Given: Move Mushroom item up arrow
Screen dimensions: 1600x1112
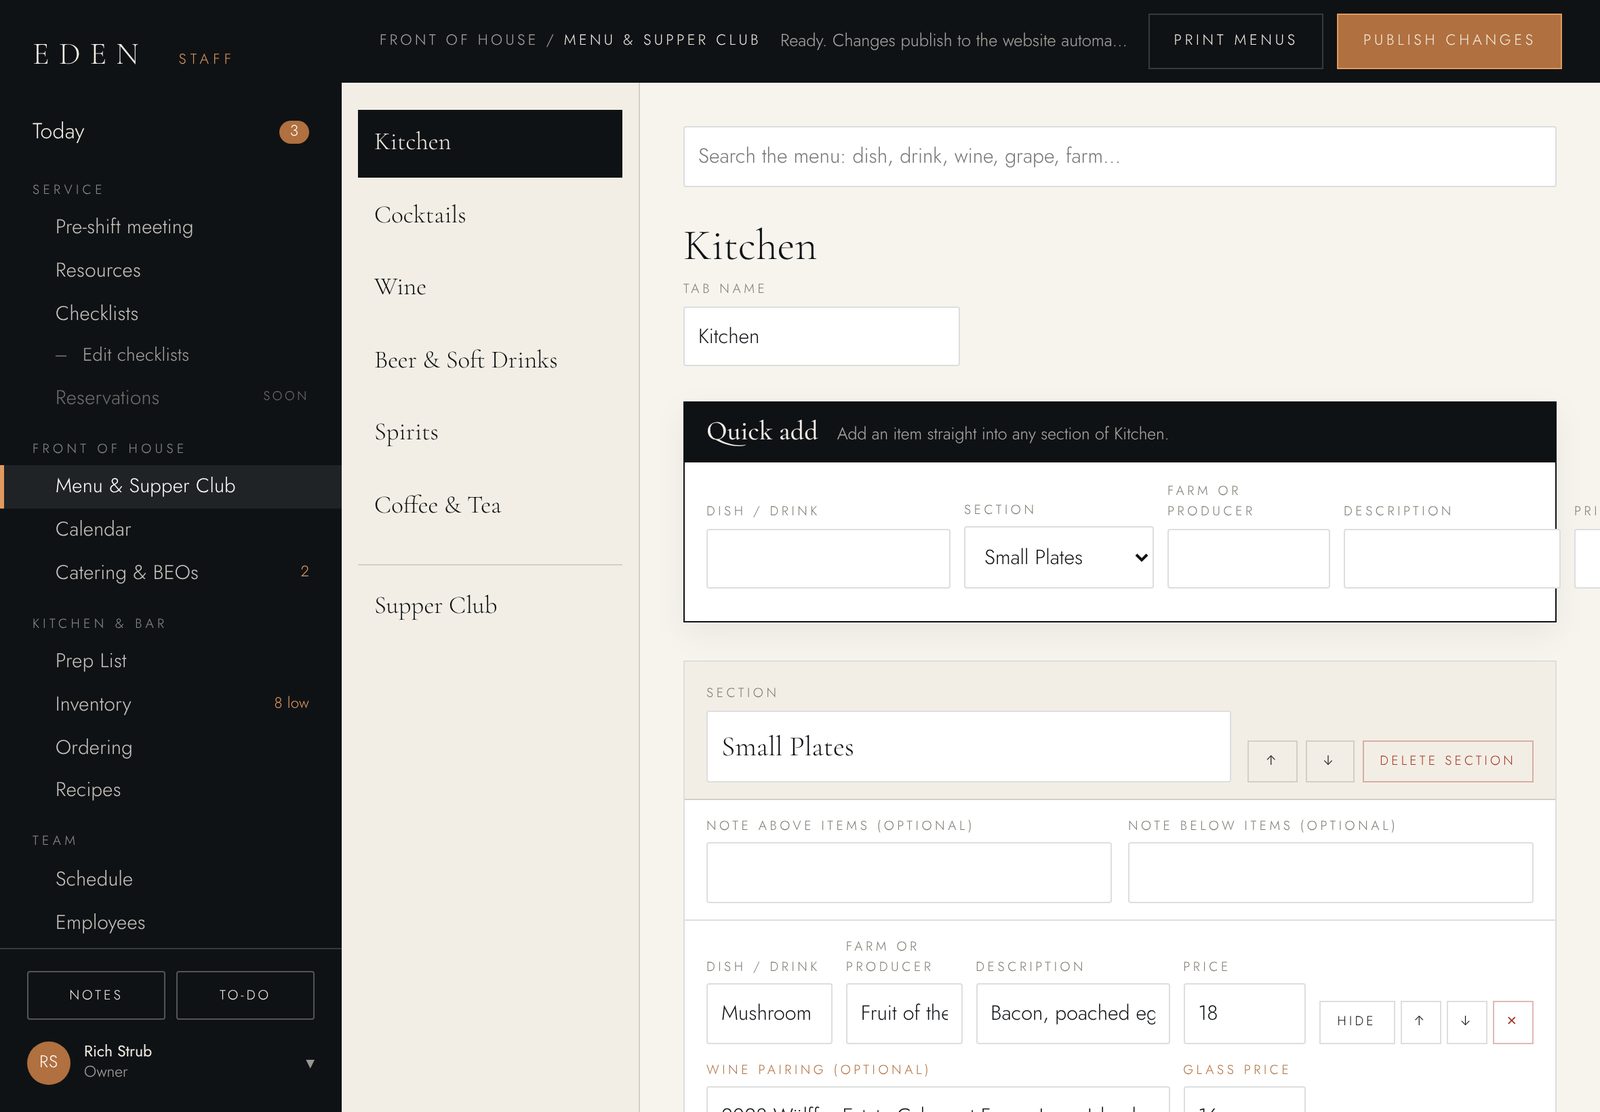Looking at the screenshot, I should click(x=1420, y=1022).
